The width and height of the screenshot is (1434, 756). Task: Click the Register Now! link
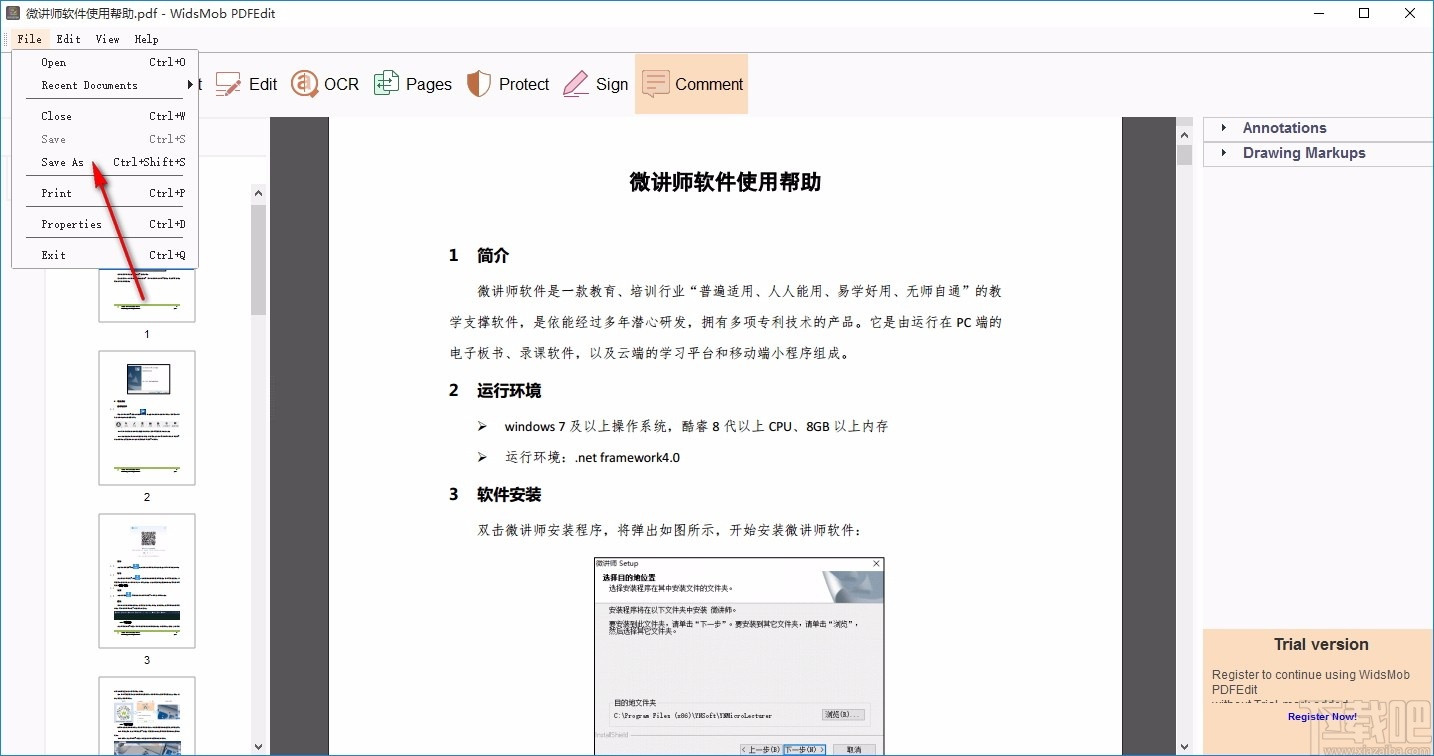[x=1322, y=716]
